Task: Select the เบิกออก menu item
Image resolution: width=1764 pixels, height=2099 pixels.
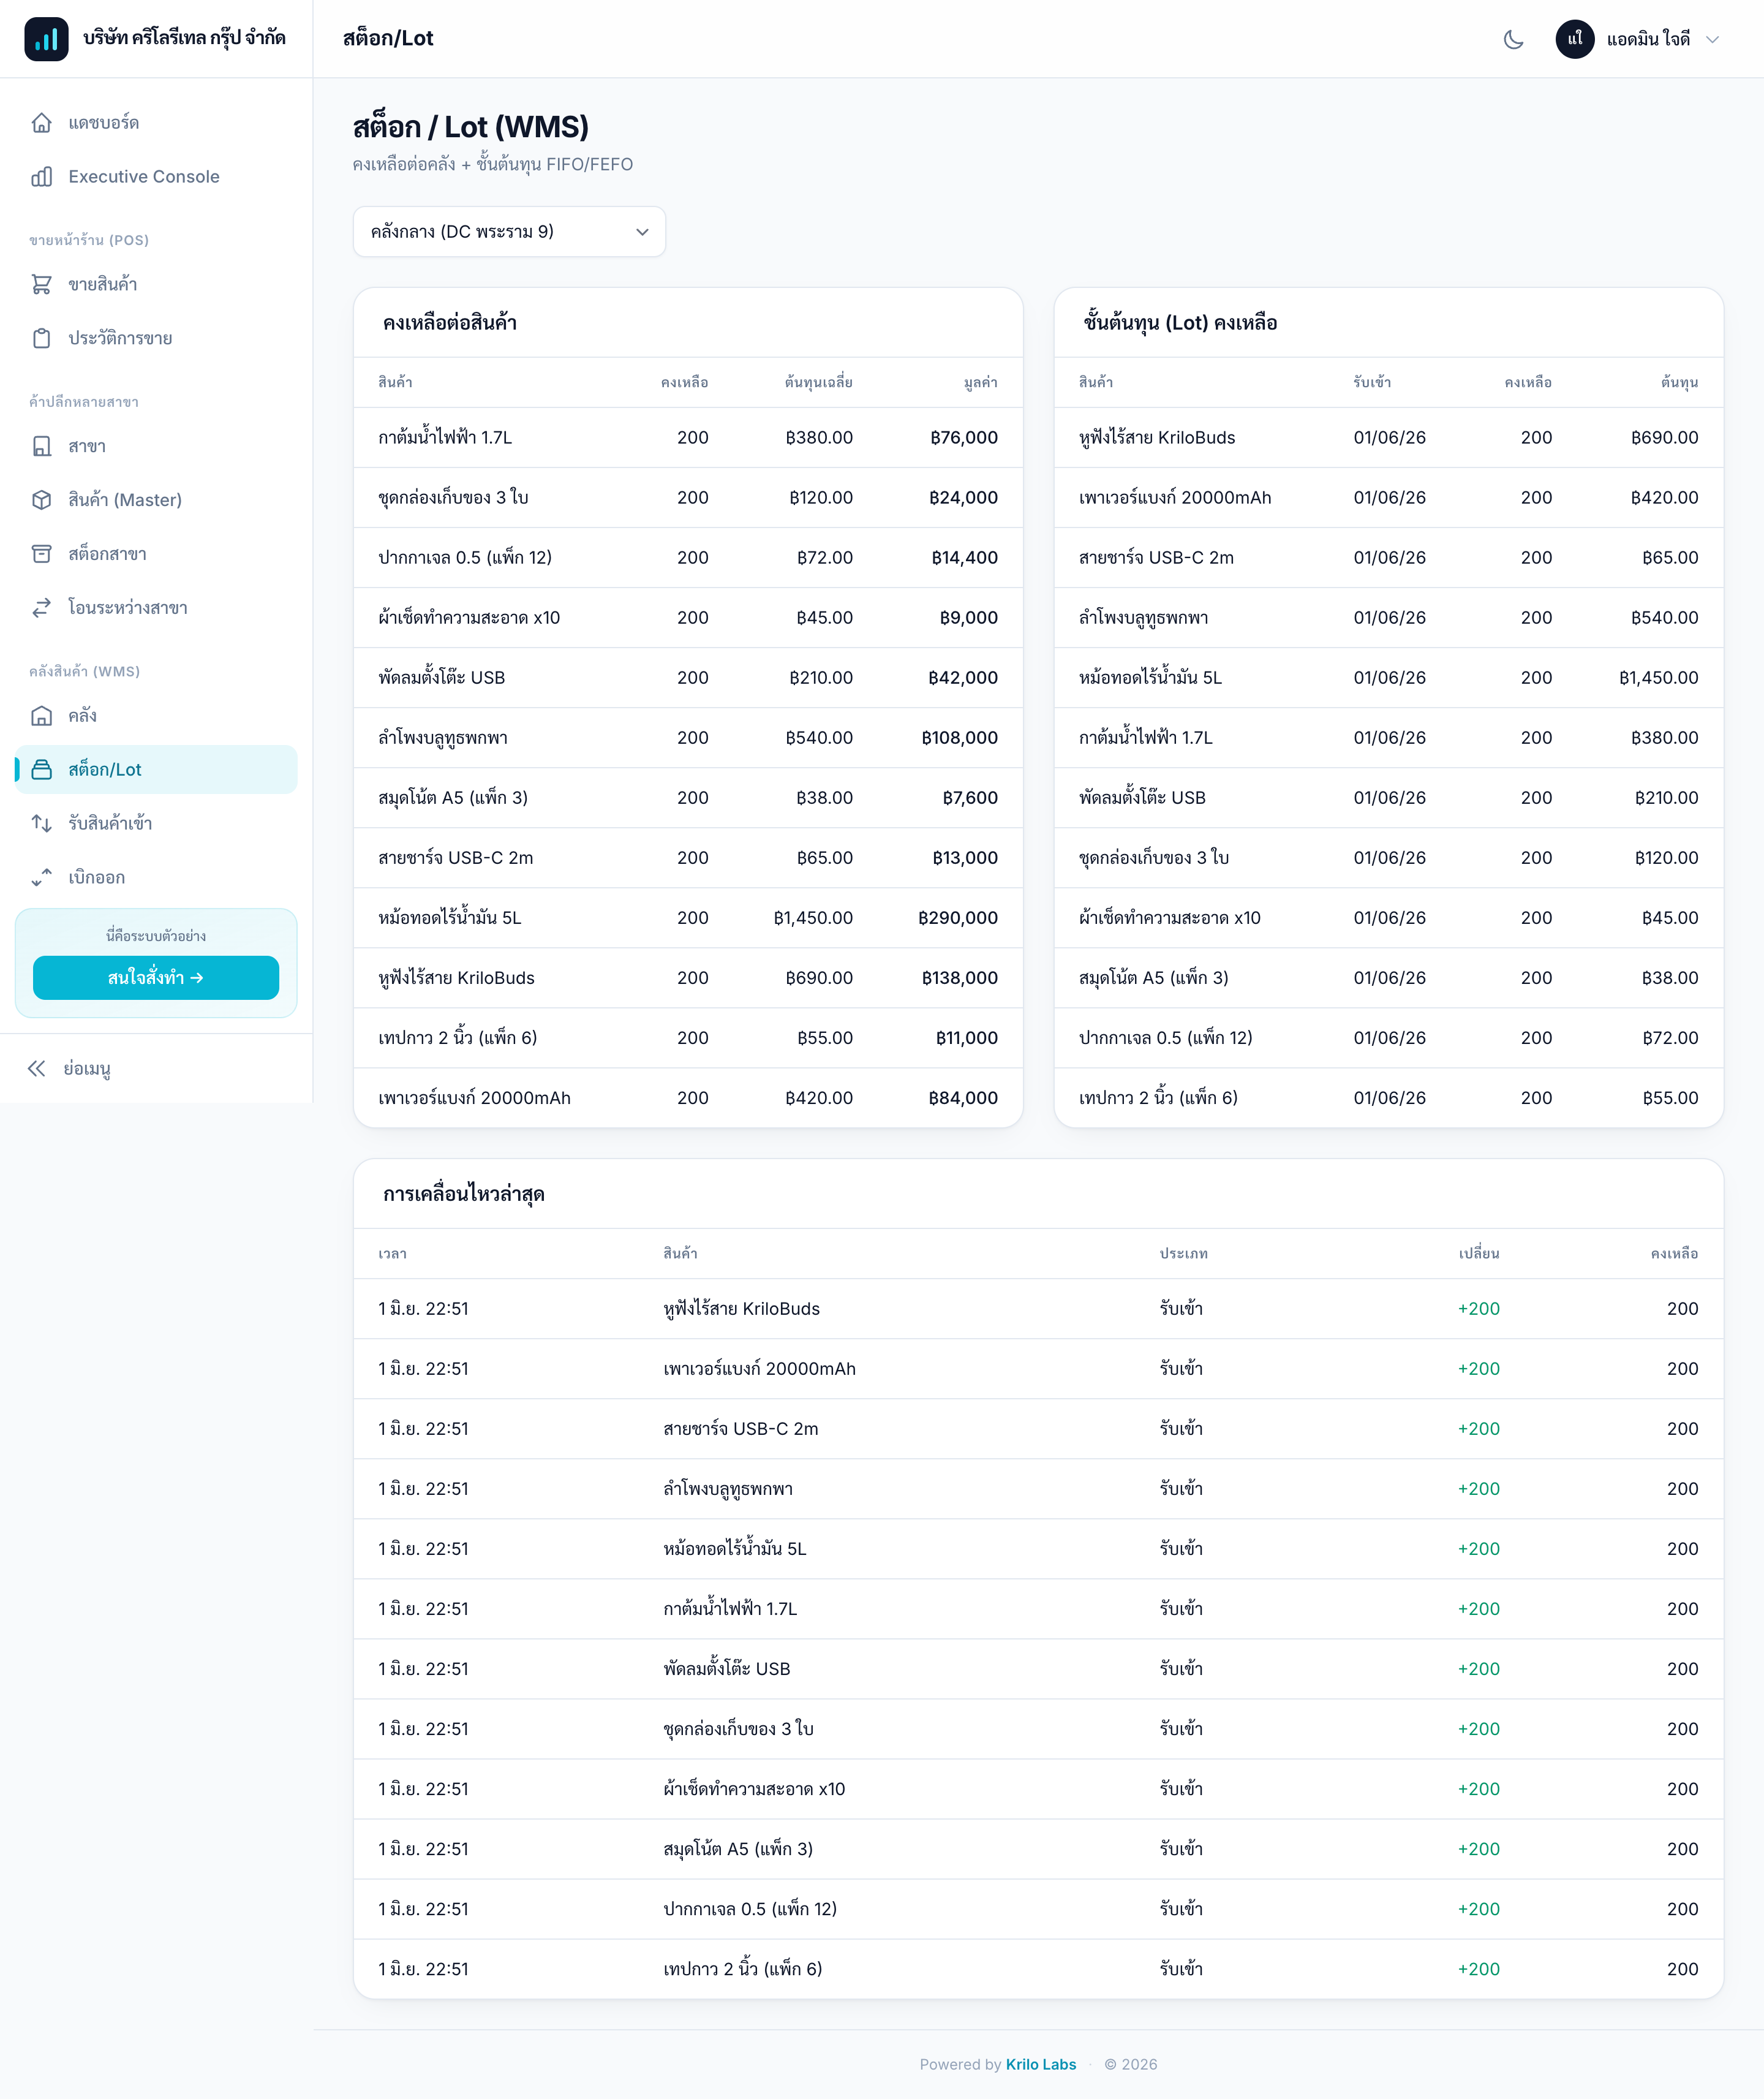Action: pyautogui.click(x=156, y=878)
